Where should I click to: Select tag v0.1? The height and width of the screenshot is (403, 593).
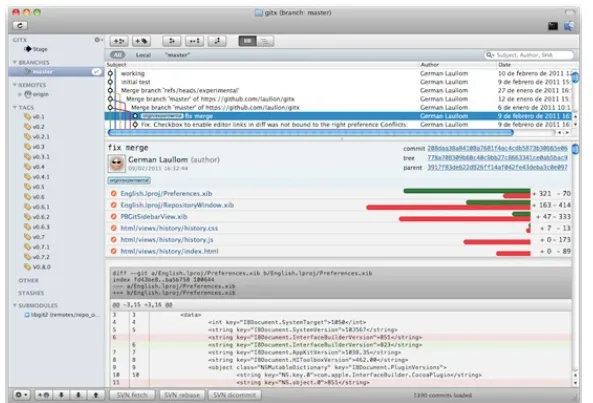(x=34, y=117)
